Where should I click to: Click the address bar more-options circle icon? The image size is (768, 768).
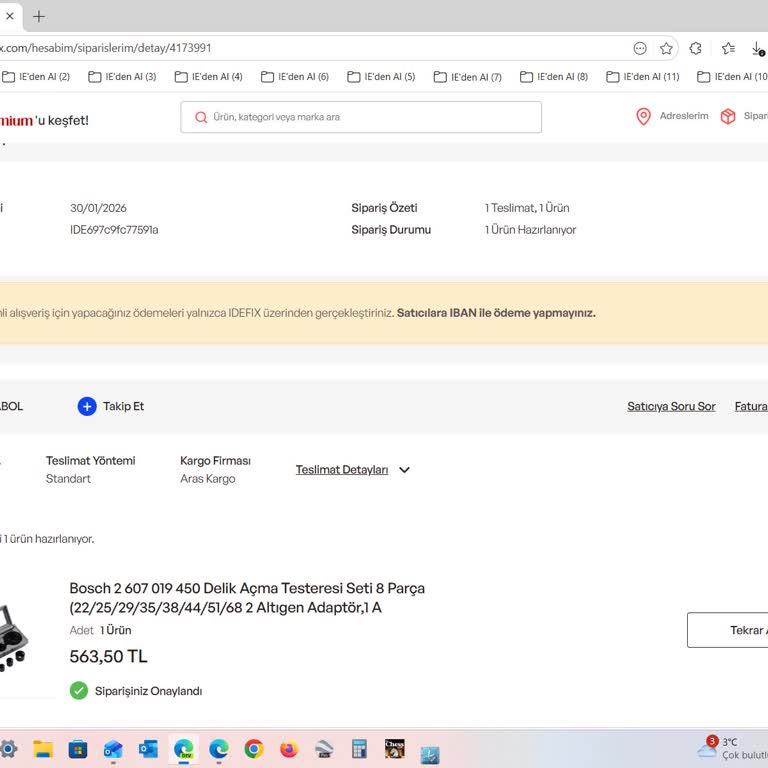click(x=640, y=48)
